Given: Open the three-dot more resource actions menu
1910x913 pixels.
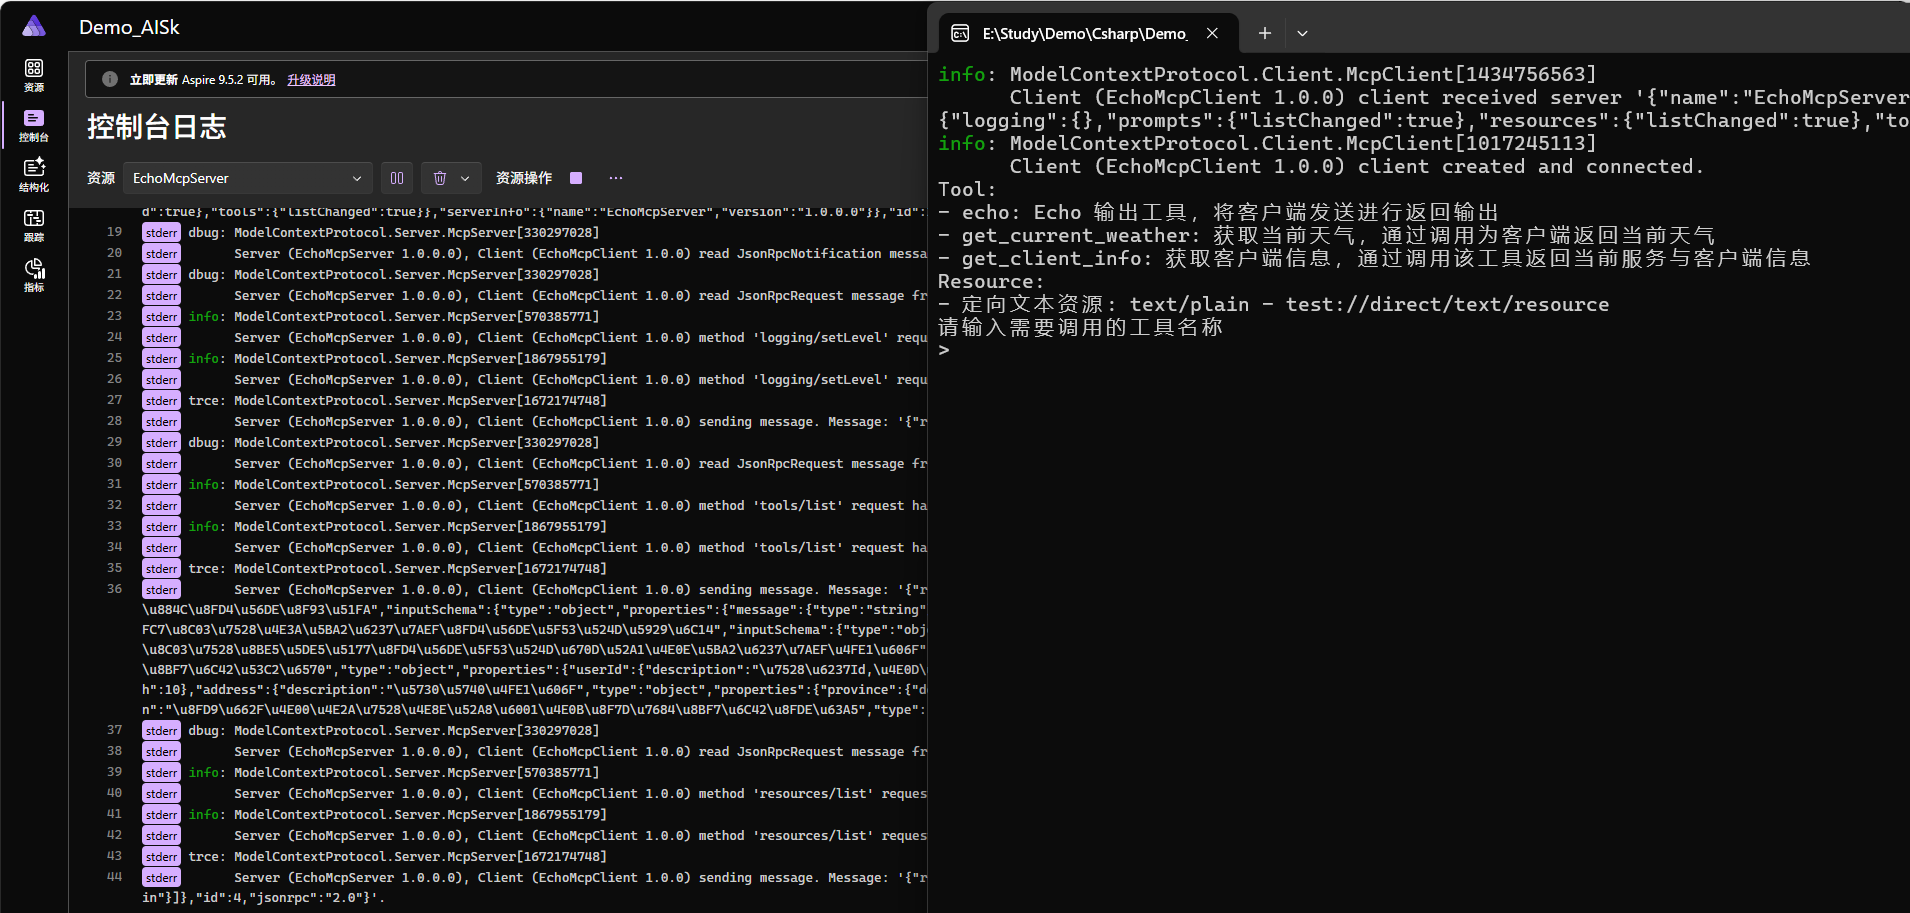Looking at the screenshot, I should [x=616, y=178].
